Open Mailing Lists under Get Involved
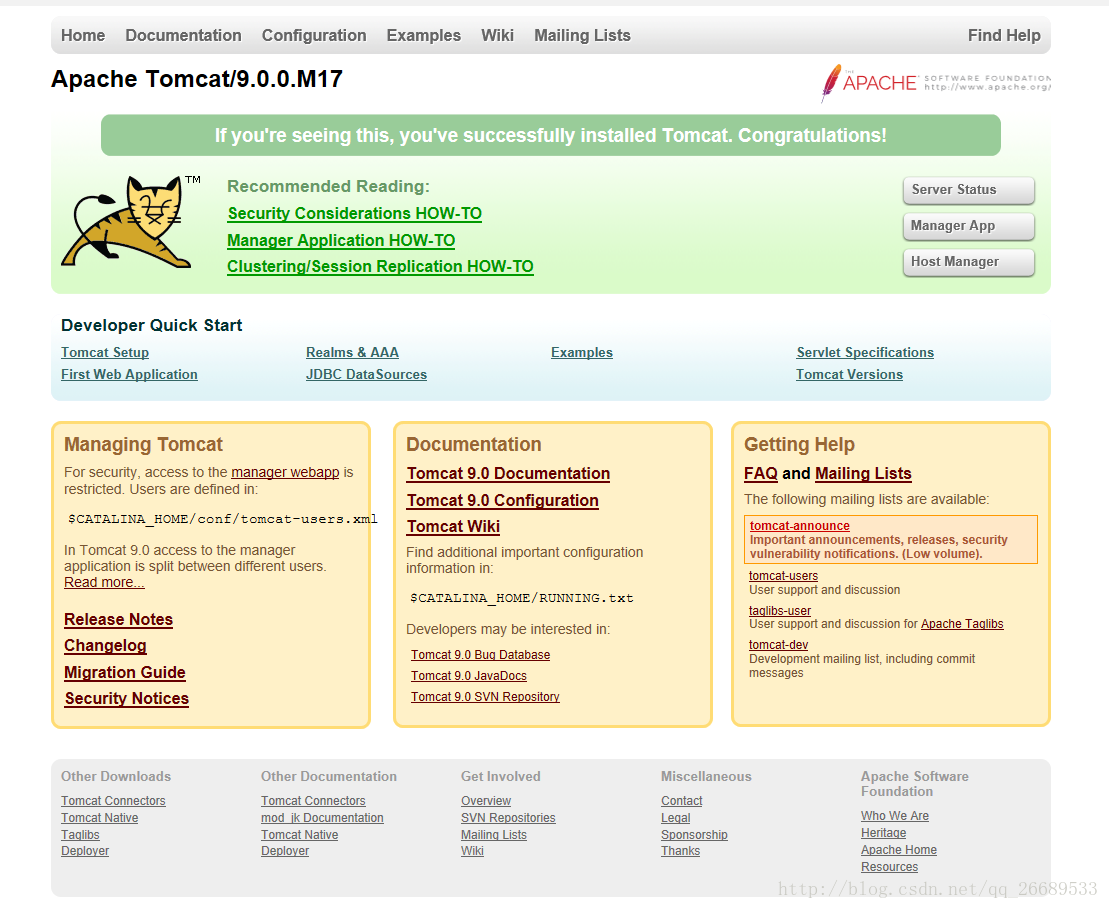This screenshot has width=1109, height=909. pos(494,835)
